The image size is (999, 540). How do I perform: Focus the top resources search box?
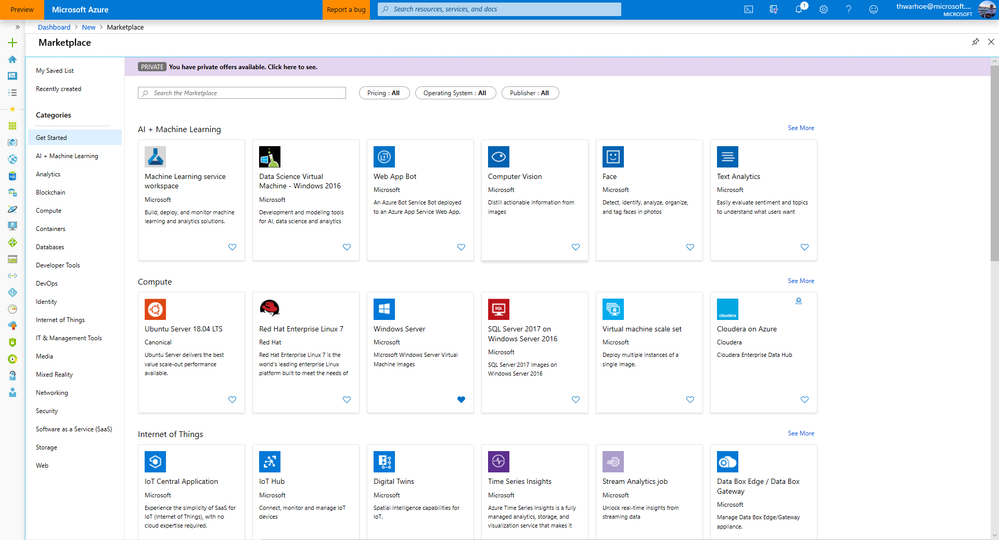pos(499,10)
